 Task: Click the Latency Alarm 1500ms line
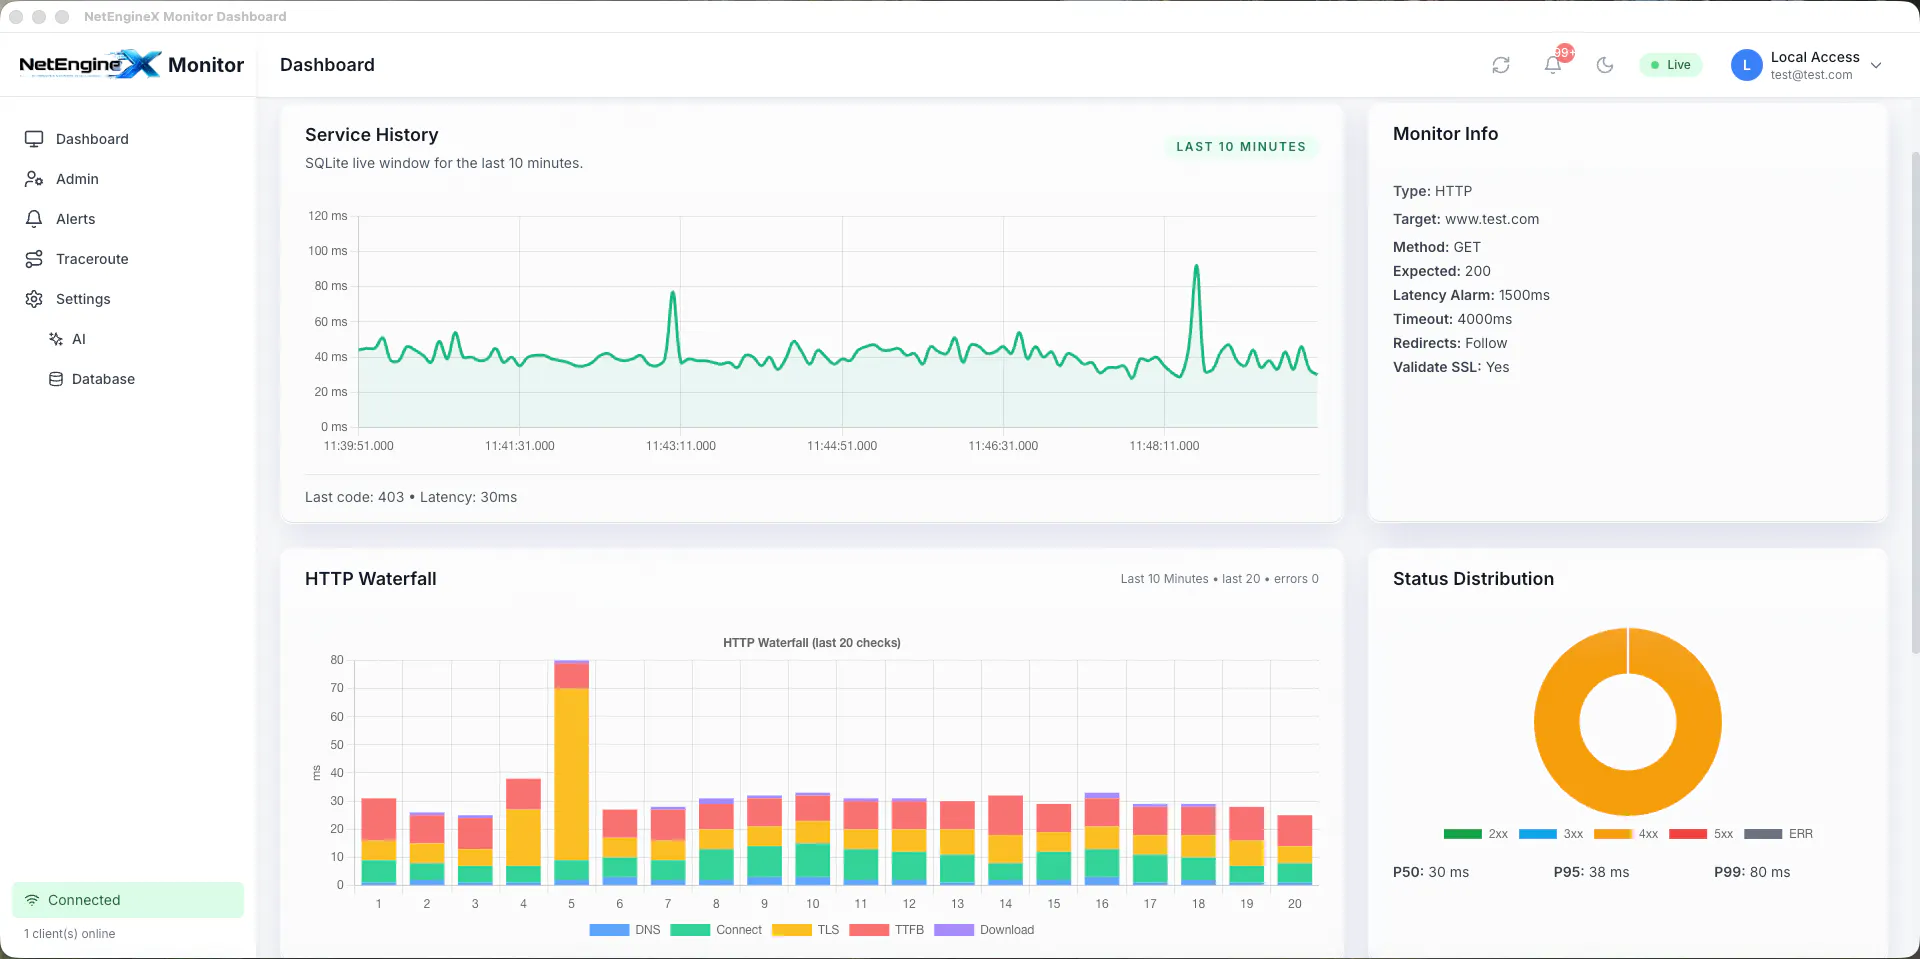click(1471, 295)
